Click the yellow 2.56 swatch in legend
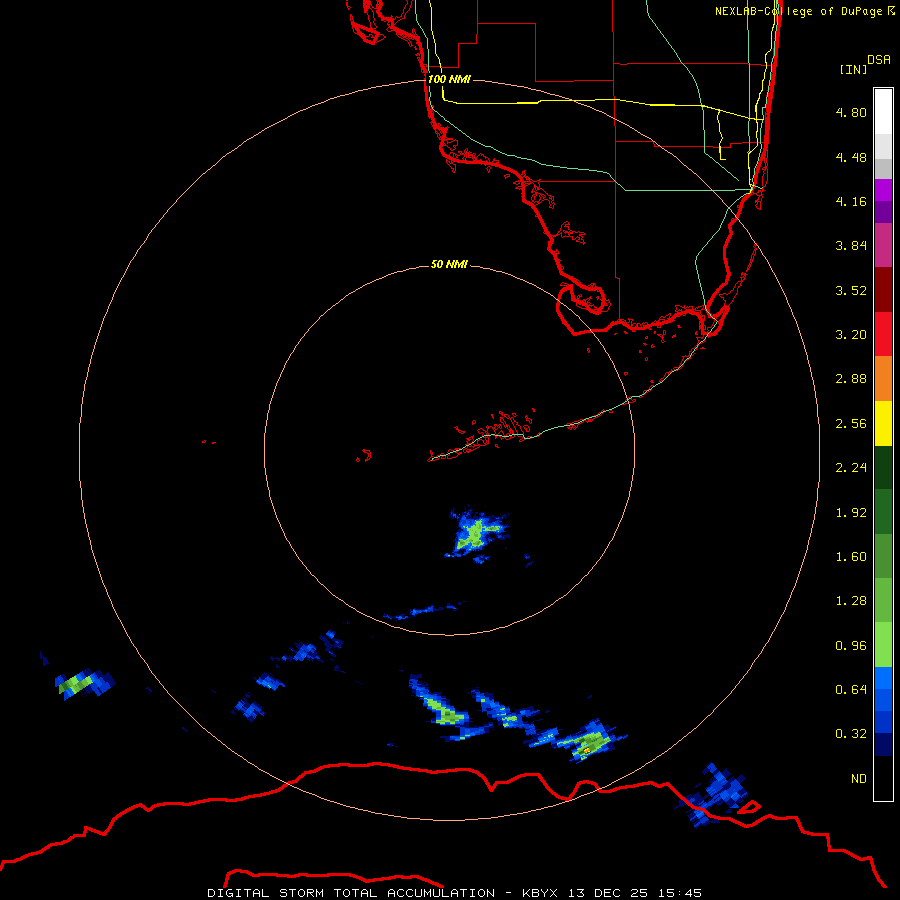Viewport: 900px width, 900px height. click(x=883, y=423)
